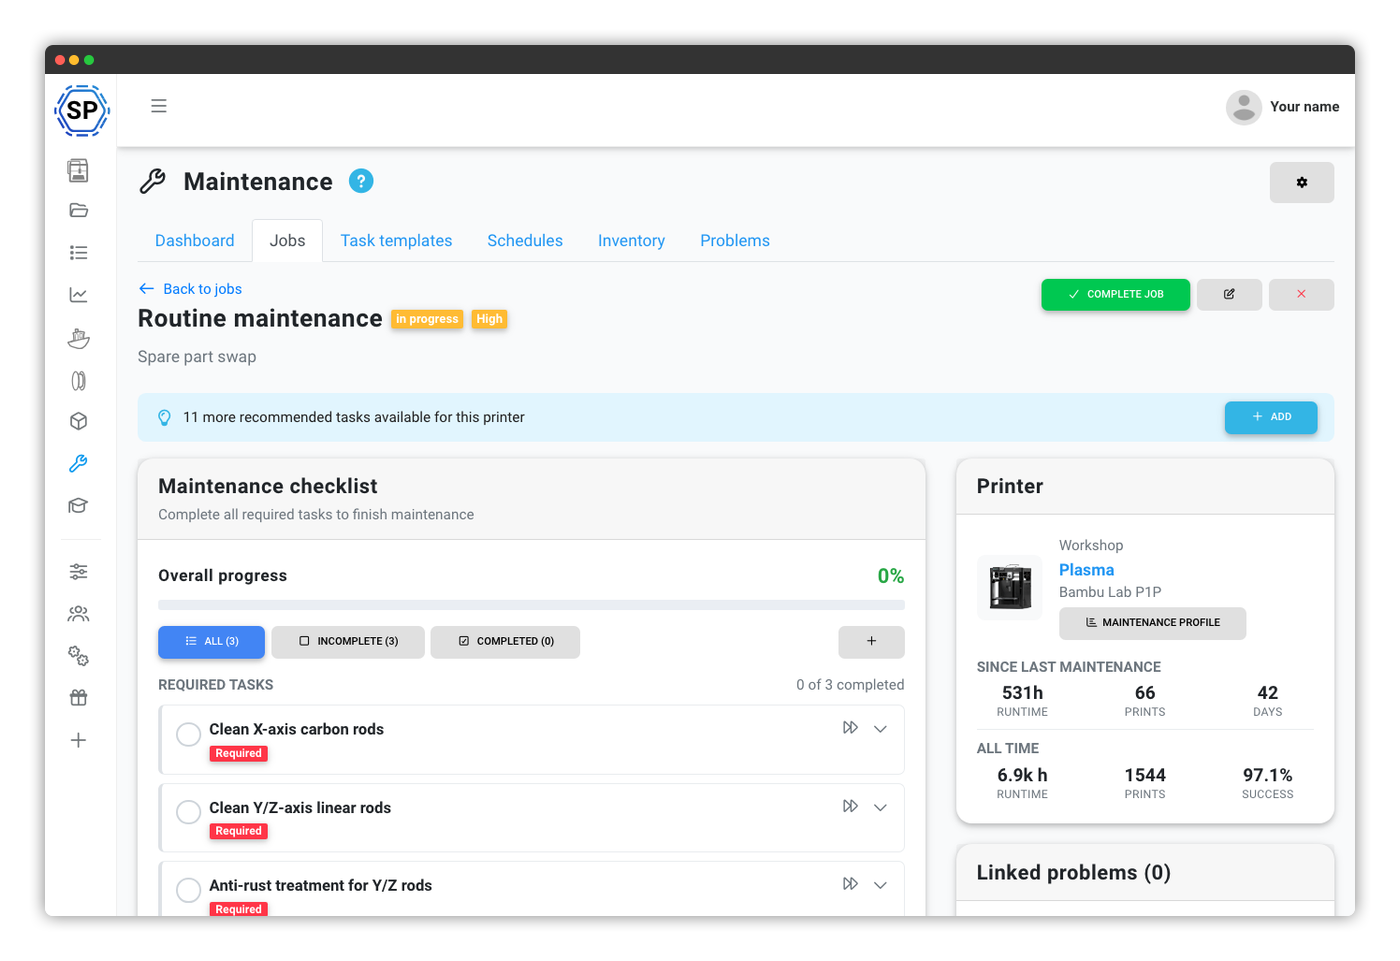This screenshot has width=1400, height=961.
Task: Click the red X delete job button
Action: 1301,294
